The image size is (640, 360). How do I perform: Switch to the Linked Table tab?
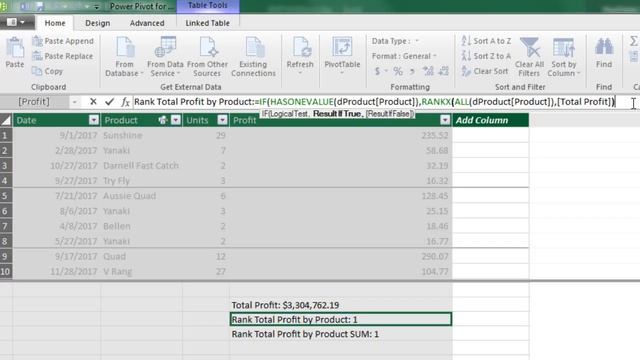pos(207,23)
